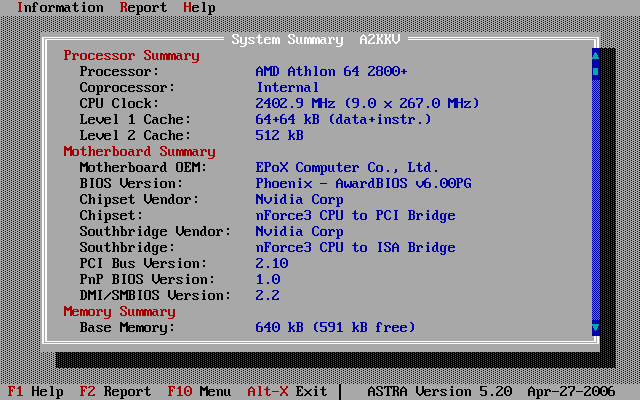Open the Information menu
The image size is (640, 400).
[x=60, y=8]
